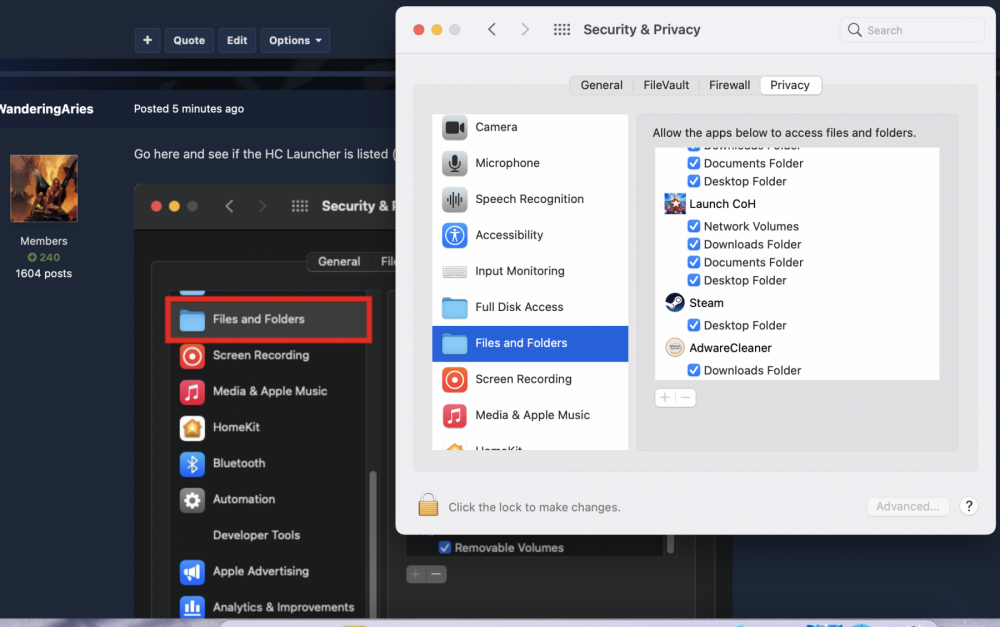The width and height of the screenshot is (1000, 627).
Task: Switch to the FileVault tab
Action: point(666,86)
